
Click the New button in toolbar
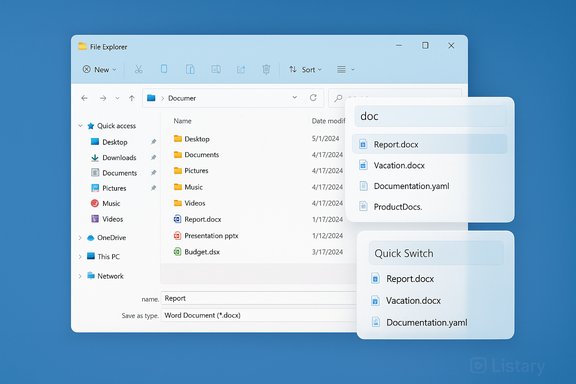click(x=99, y=69)
